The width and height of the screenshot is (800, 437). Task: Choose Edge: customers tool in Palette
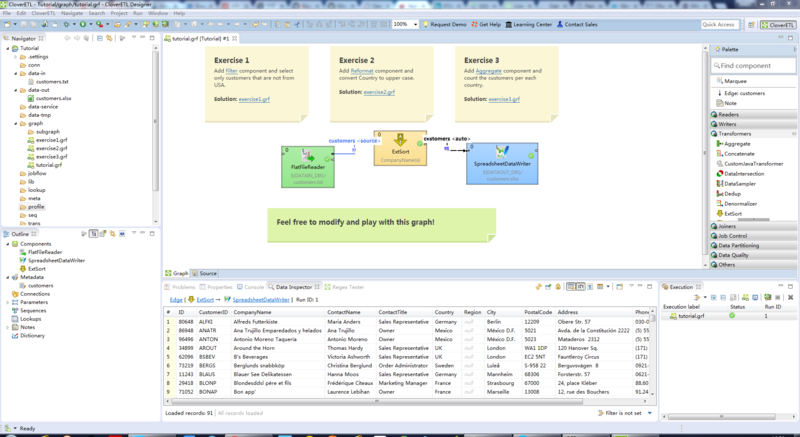point(741,93)
